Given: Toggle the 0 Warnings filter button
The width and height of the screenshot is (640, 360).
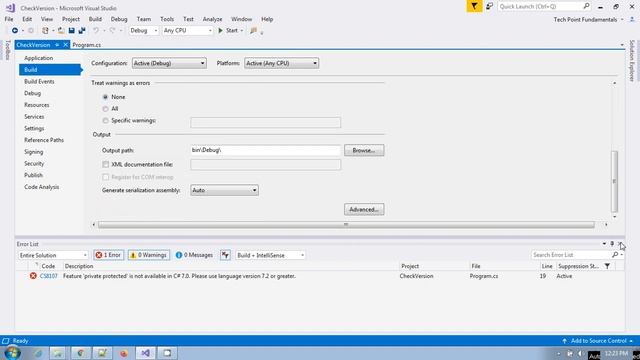Looking at the screenshot, I should pyautogui.click(x=149, y=255).
